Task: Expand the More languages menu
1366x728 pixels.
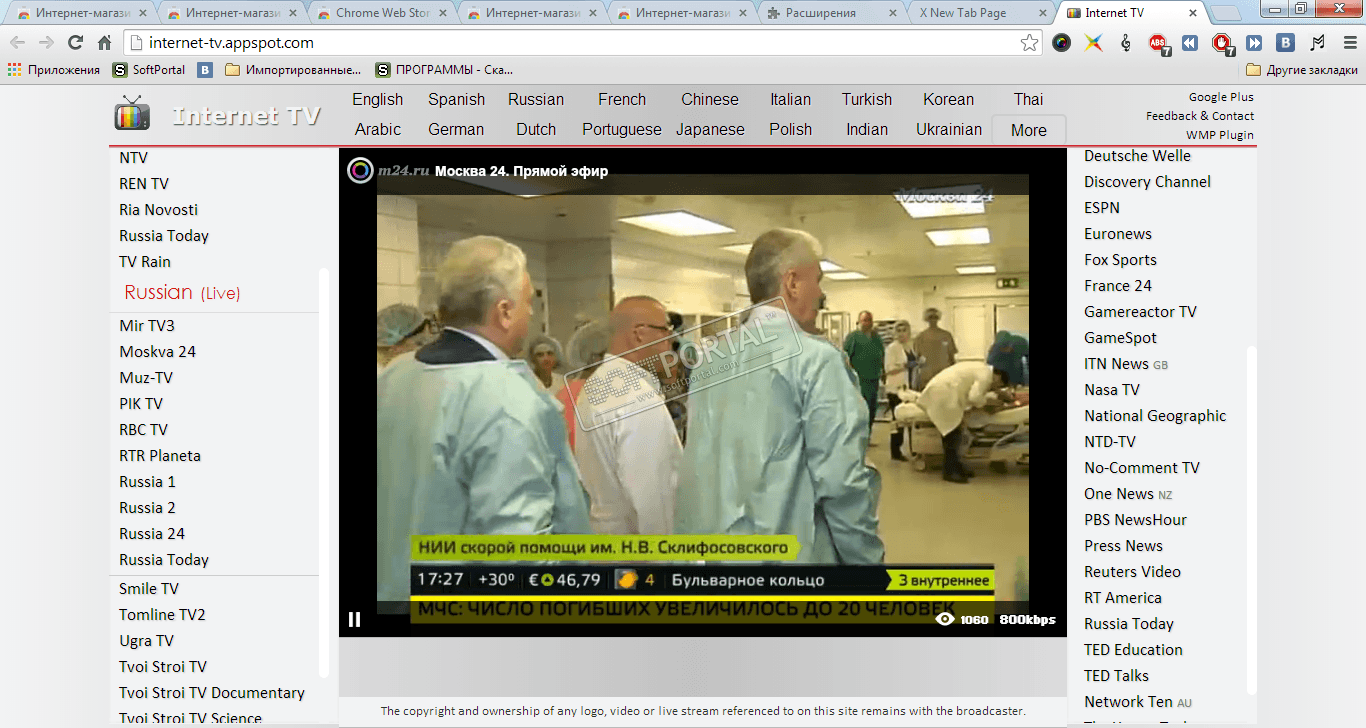Action: click(x=1029, y=130)
